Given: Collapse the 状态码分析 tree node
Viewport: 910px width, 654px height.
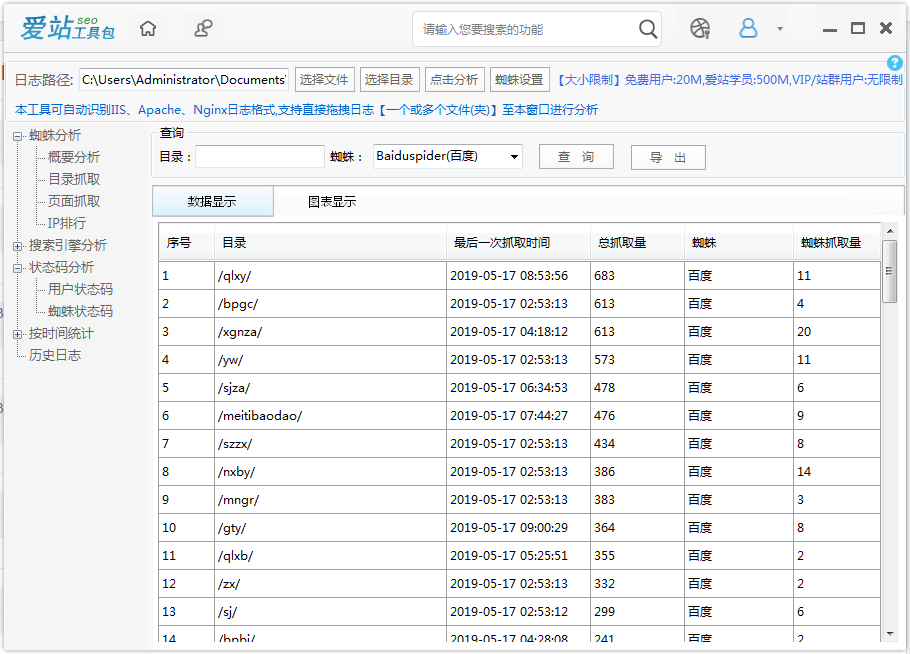Looking at the screenshot, I should [x=18, y=268].
